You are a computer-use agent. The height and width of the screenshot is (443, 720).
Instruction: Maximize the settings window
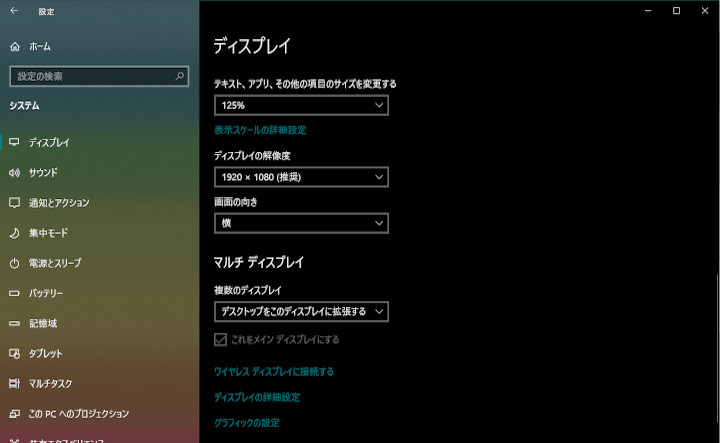[676, 11]
